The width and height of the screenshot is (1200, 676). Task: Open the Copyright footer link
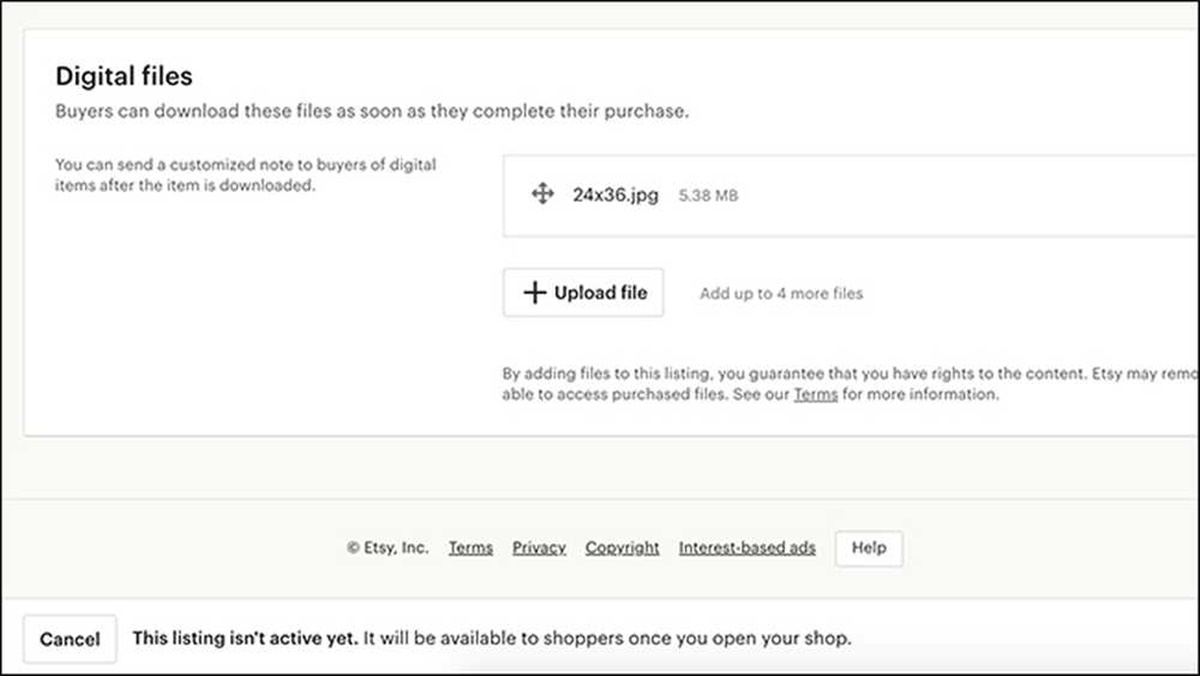click(x=622, y=548)
